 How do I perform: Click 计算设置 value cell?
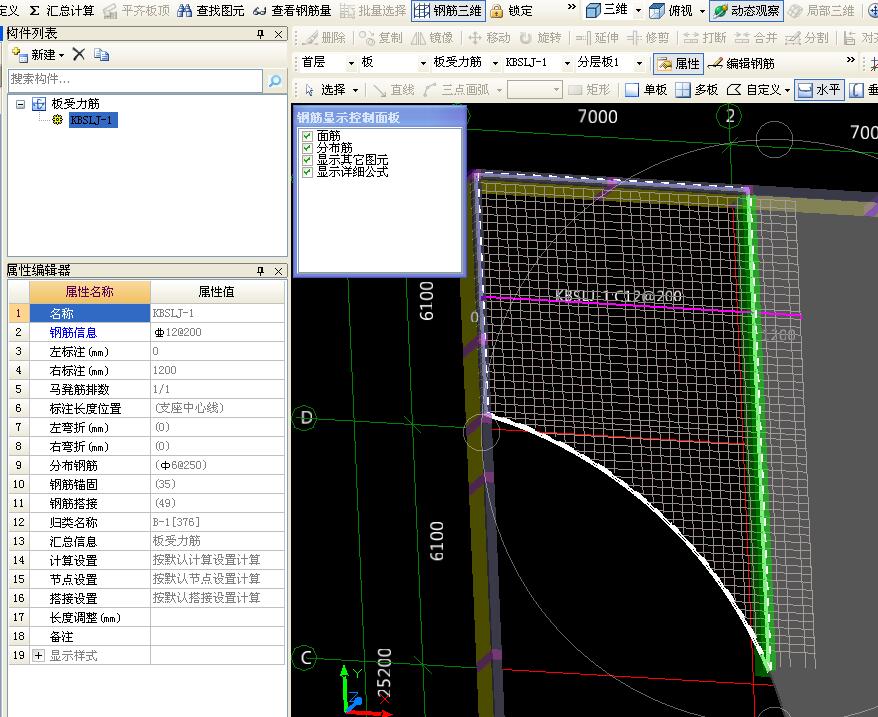coord(218,560)
